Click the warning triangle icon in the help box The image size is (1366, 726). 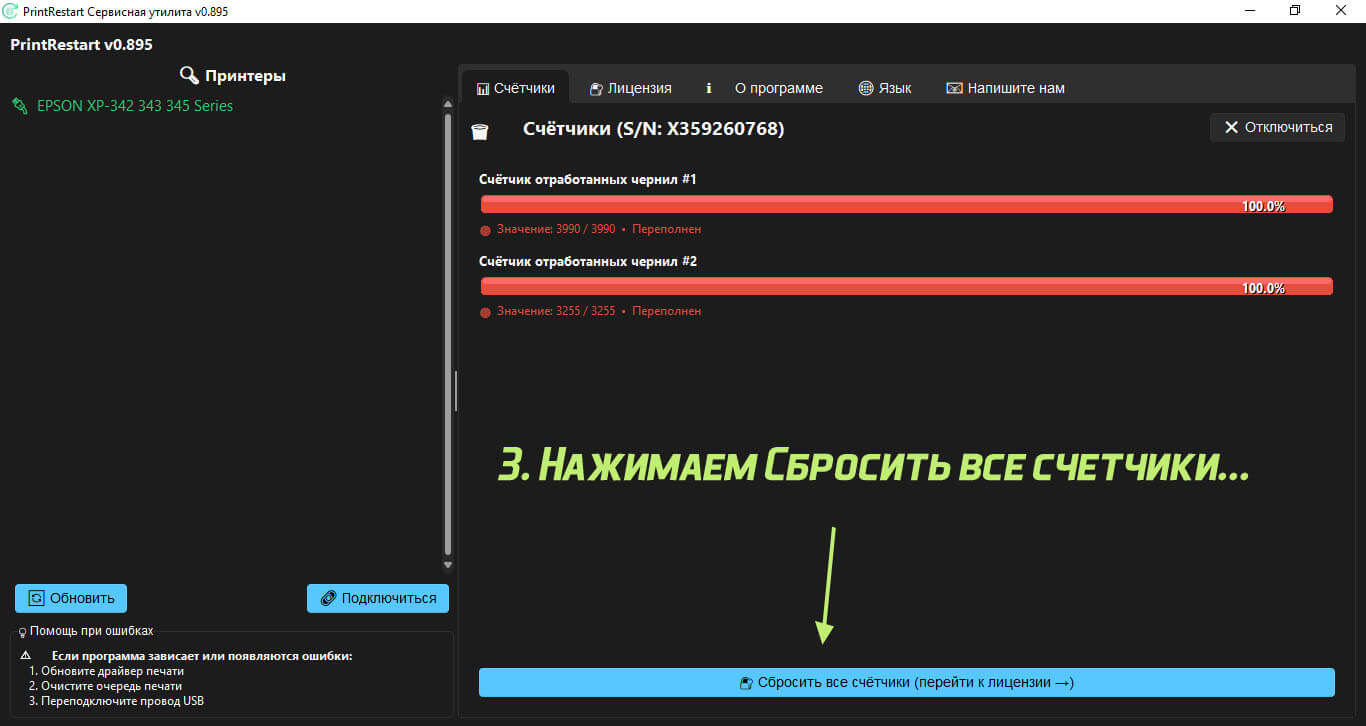point(26,656)
